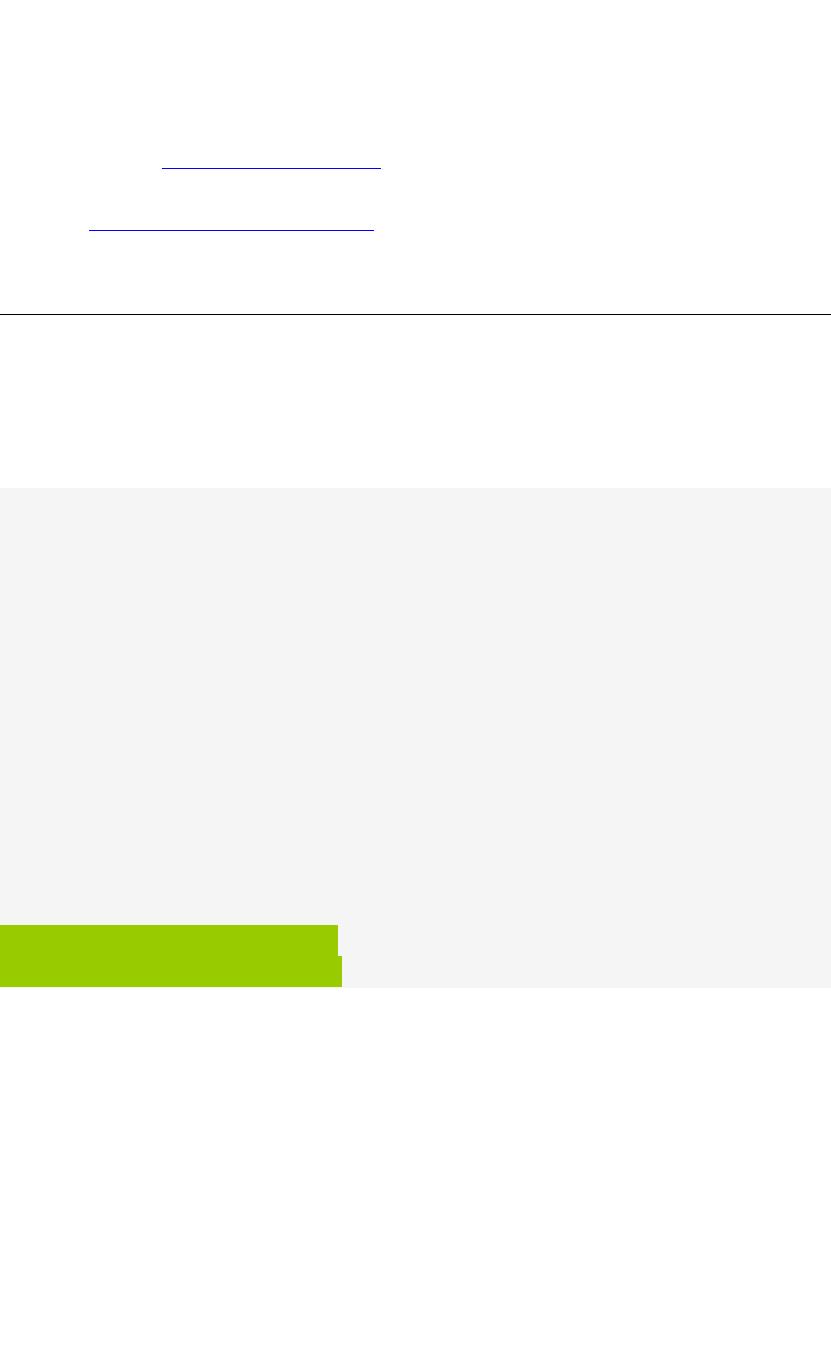The image size is (831, 1362).
Task: Click the upper underlined blue hyperlink
Action: pos(271,167)
